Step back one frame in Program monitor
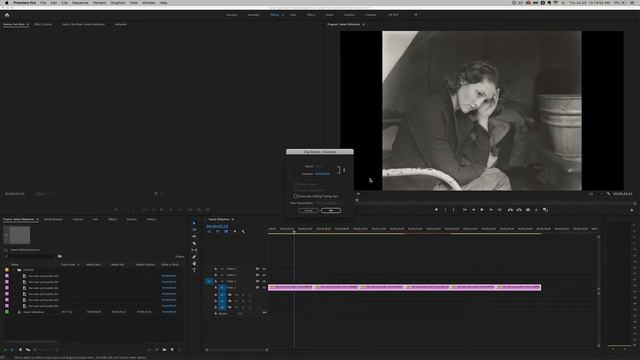The width and height of the screenshot is (640, 360). click(x=473, y=210)
